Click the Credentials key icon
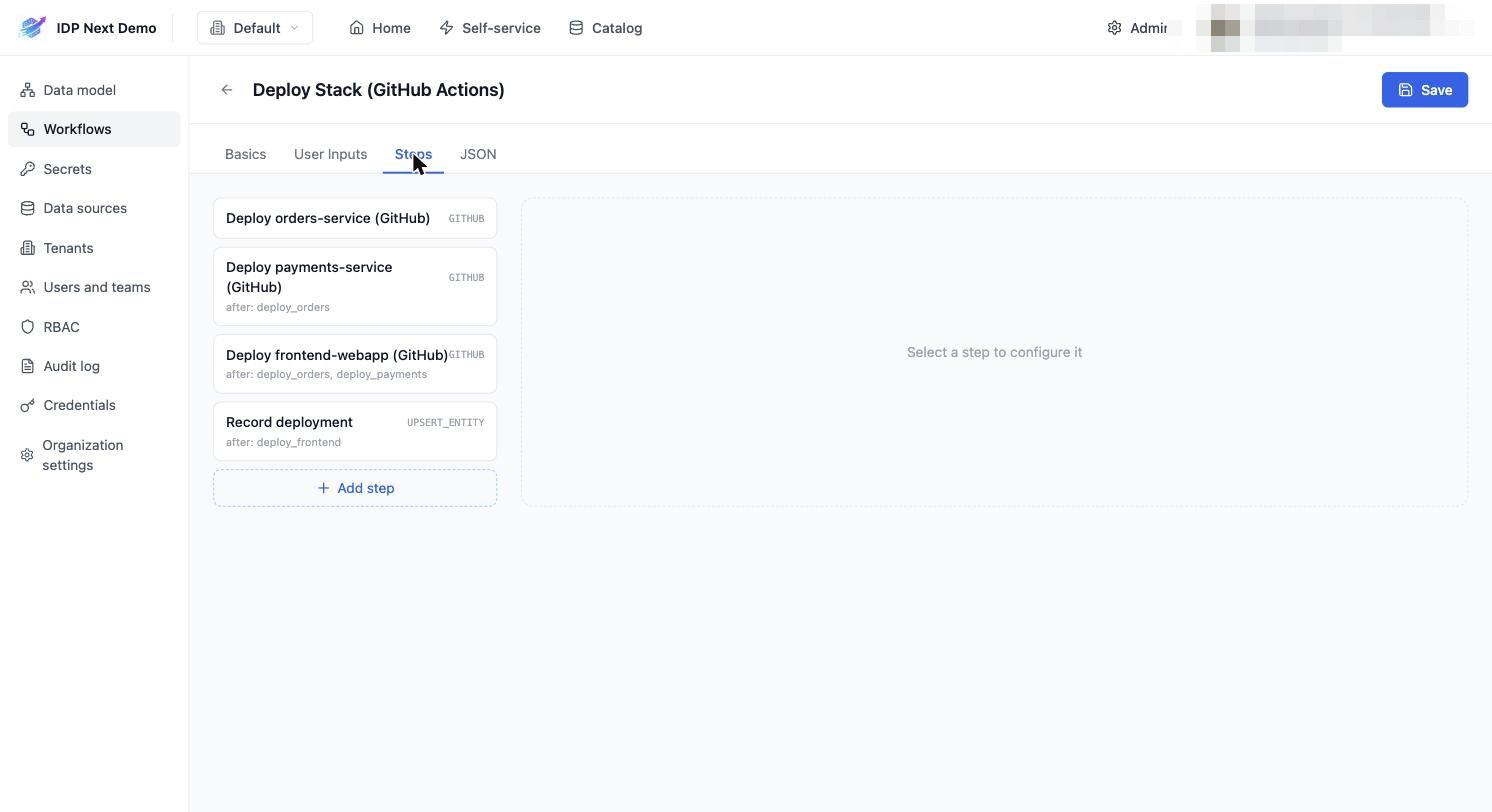This screenshot has width=1492, height=812. point(27,405)
